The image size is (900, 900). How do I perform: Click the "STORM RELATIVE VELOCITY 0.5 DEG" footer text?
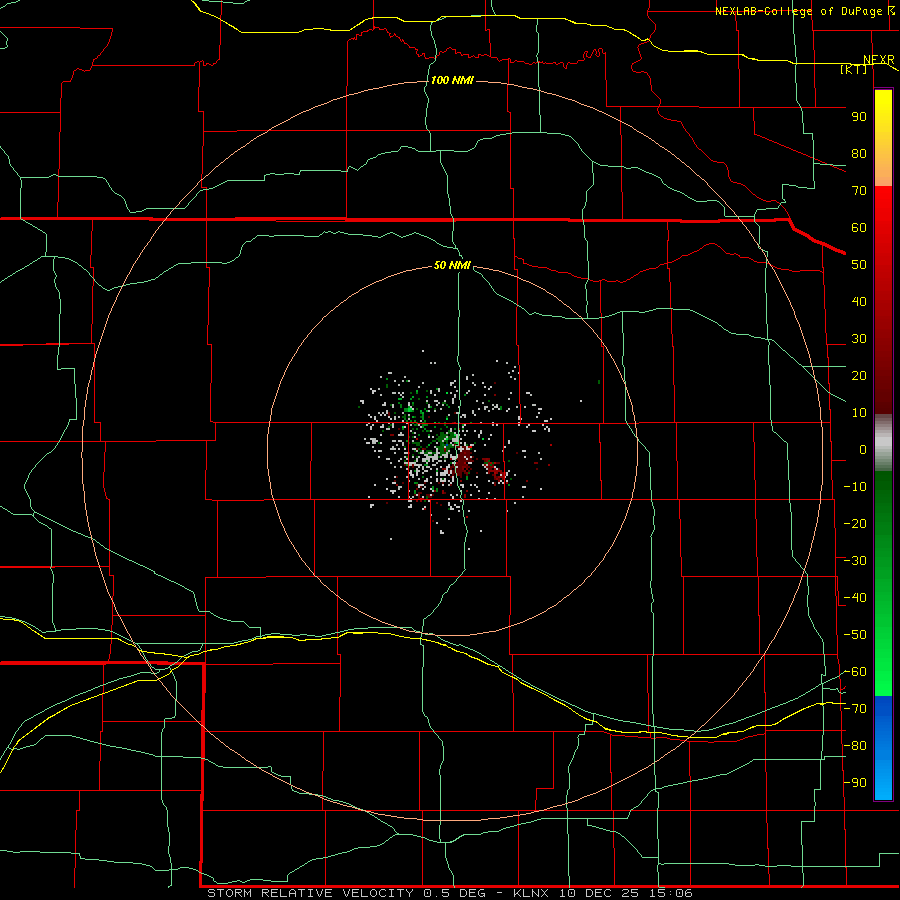click(346, 893)
